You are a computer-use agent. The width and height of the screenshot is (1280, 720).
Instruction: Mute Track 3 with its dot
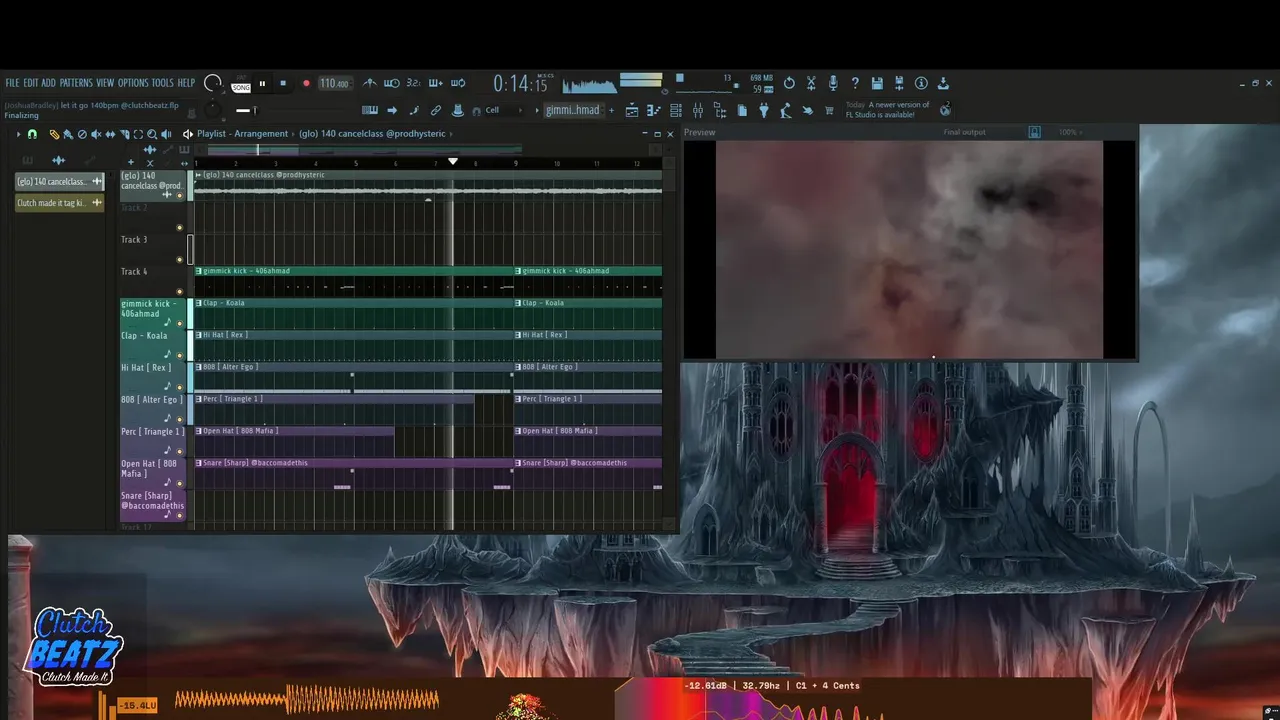(180, 259)
